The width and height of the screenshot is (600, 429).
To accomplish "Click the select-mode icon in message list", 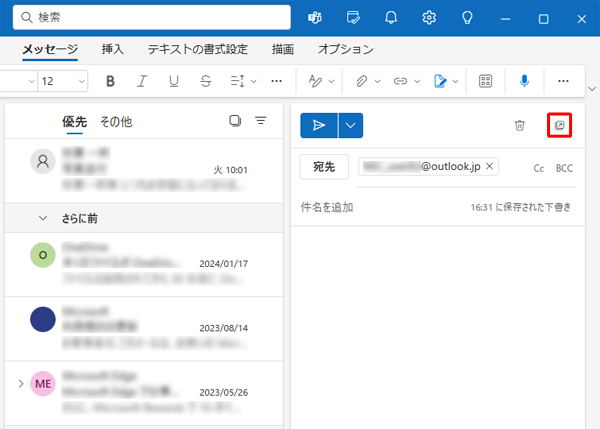I will tap(235, 121).
